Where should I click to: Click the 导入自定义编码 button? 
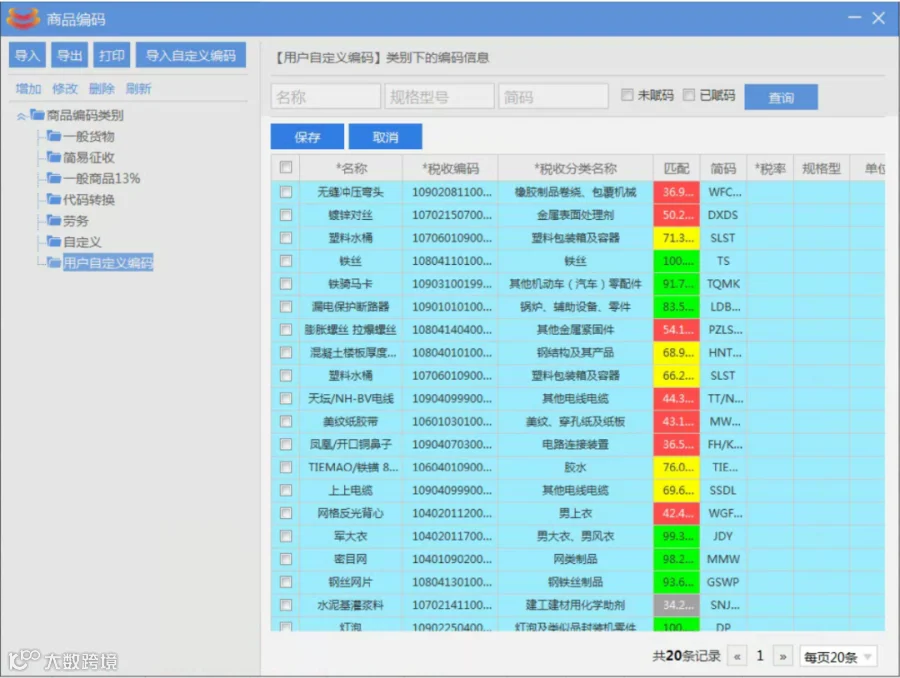[x=191, y=55]
